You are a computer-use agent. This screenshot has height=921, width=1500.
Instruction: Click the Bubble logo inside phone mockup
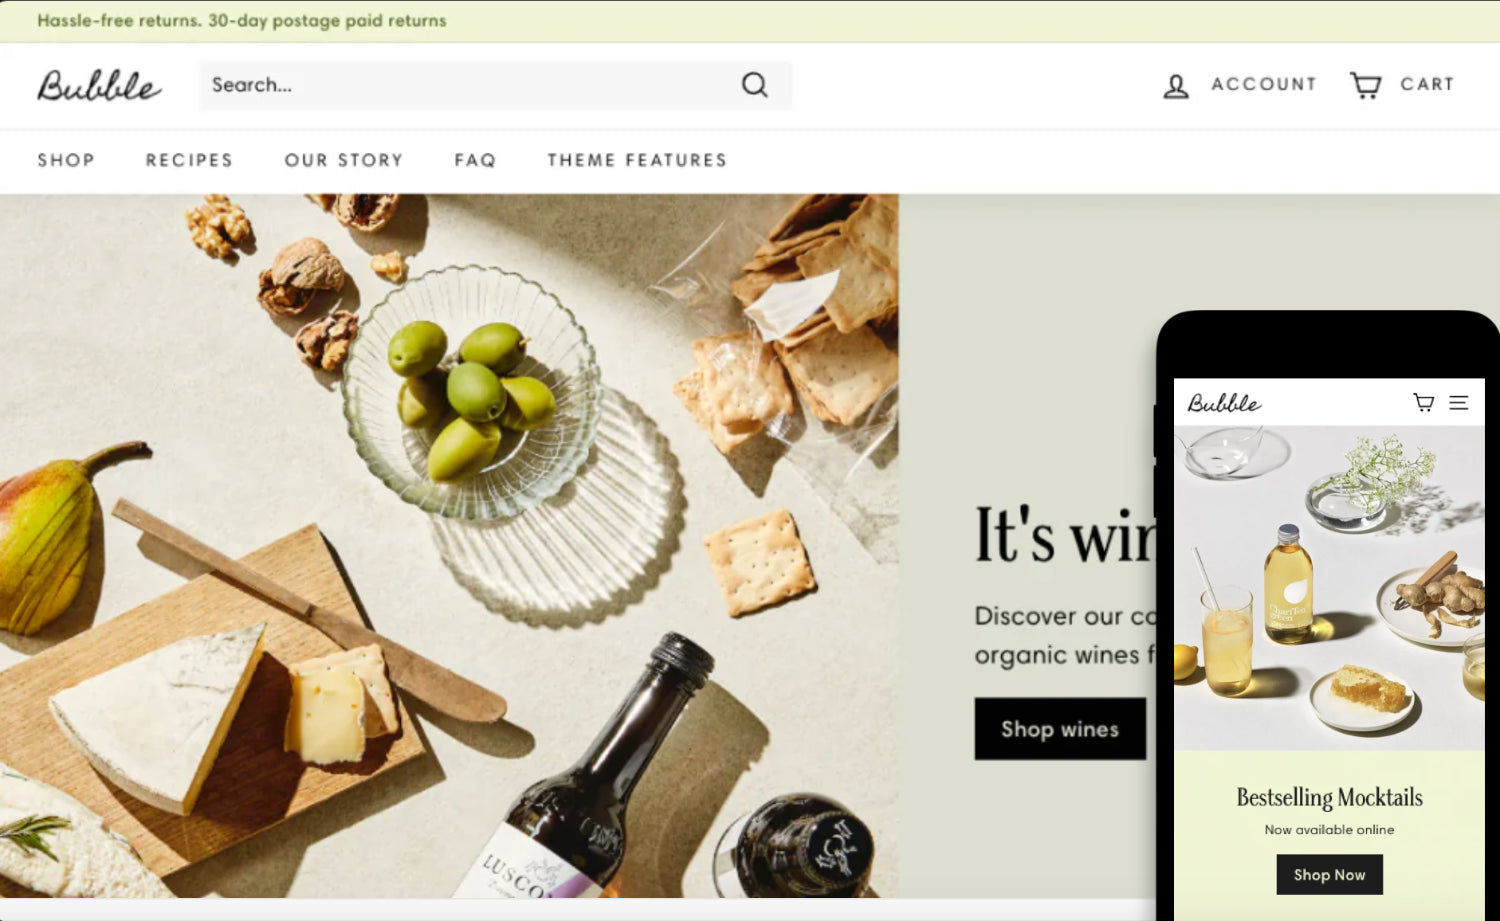[1224, 403]
